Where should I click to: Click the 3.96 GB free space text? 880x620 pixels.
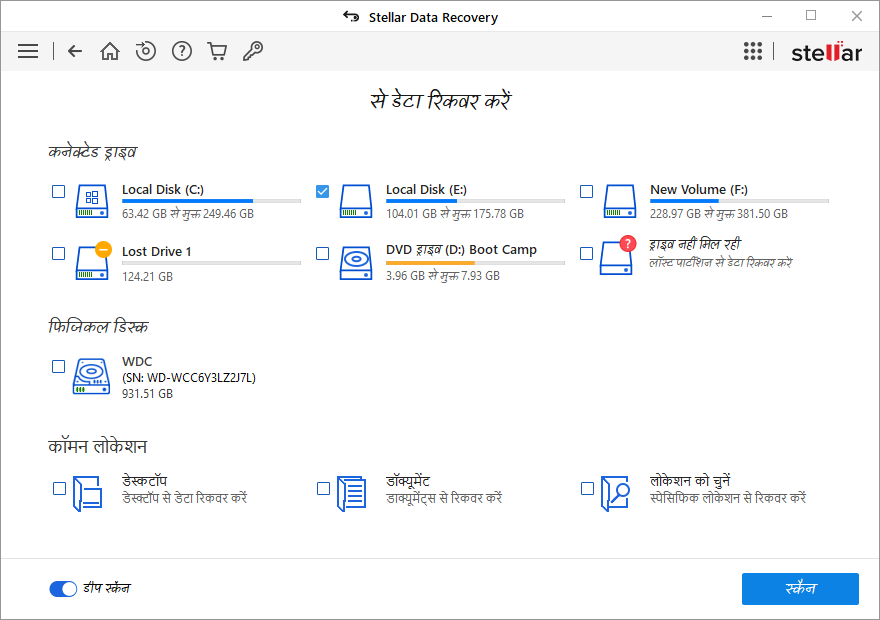point(443,275)
